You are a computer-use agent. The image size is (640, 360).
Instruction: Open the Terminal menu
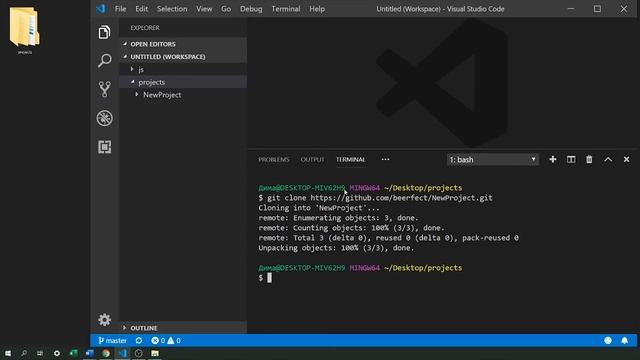point(286,9)
